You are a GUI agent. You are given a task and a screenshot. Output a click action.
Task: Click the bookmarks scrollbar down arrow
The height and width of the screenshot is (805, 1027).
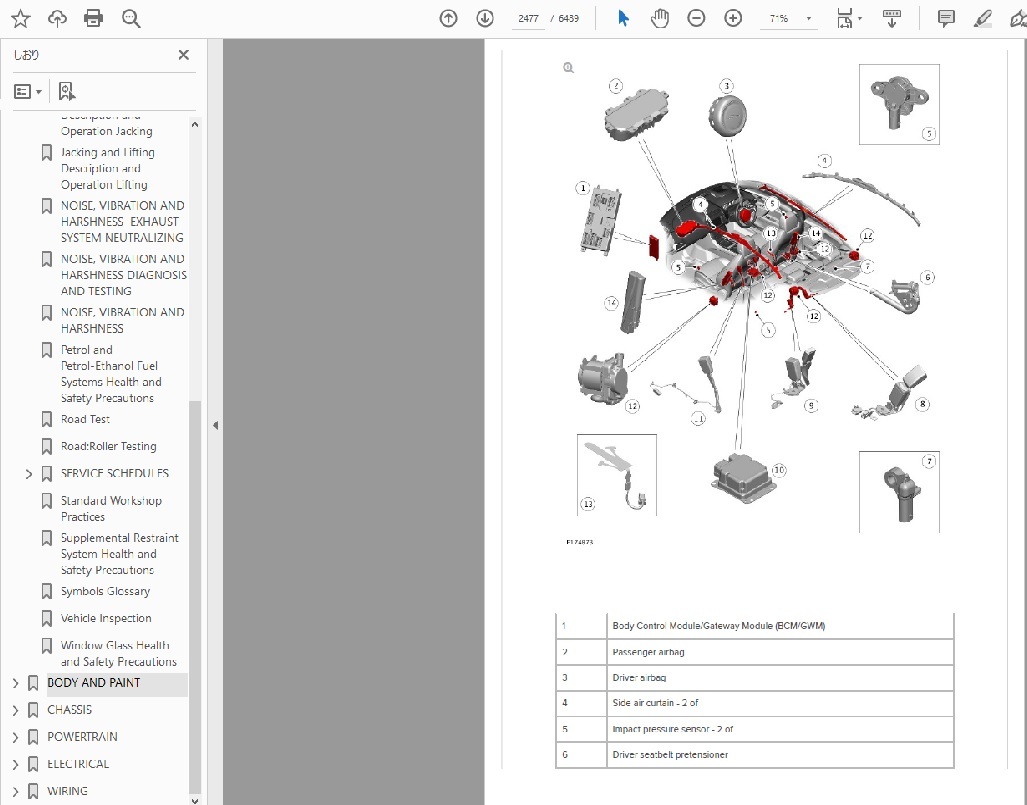click(x=195, y=800)
